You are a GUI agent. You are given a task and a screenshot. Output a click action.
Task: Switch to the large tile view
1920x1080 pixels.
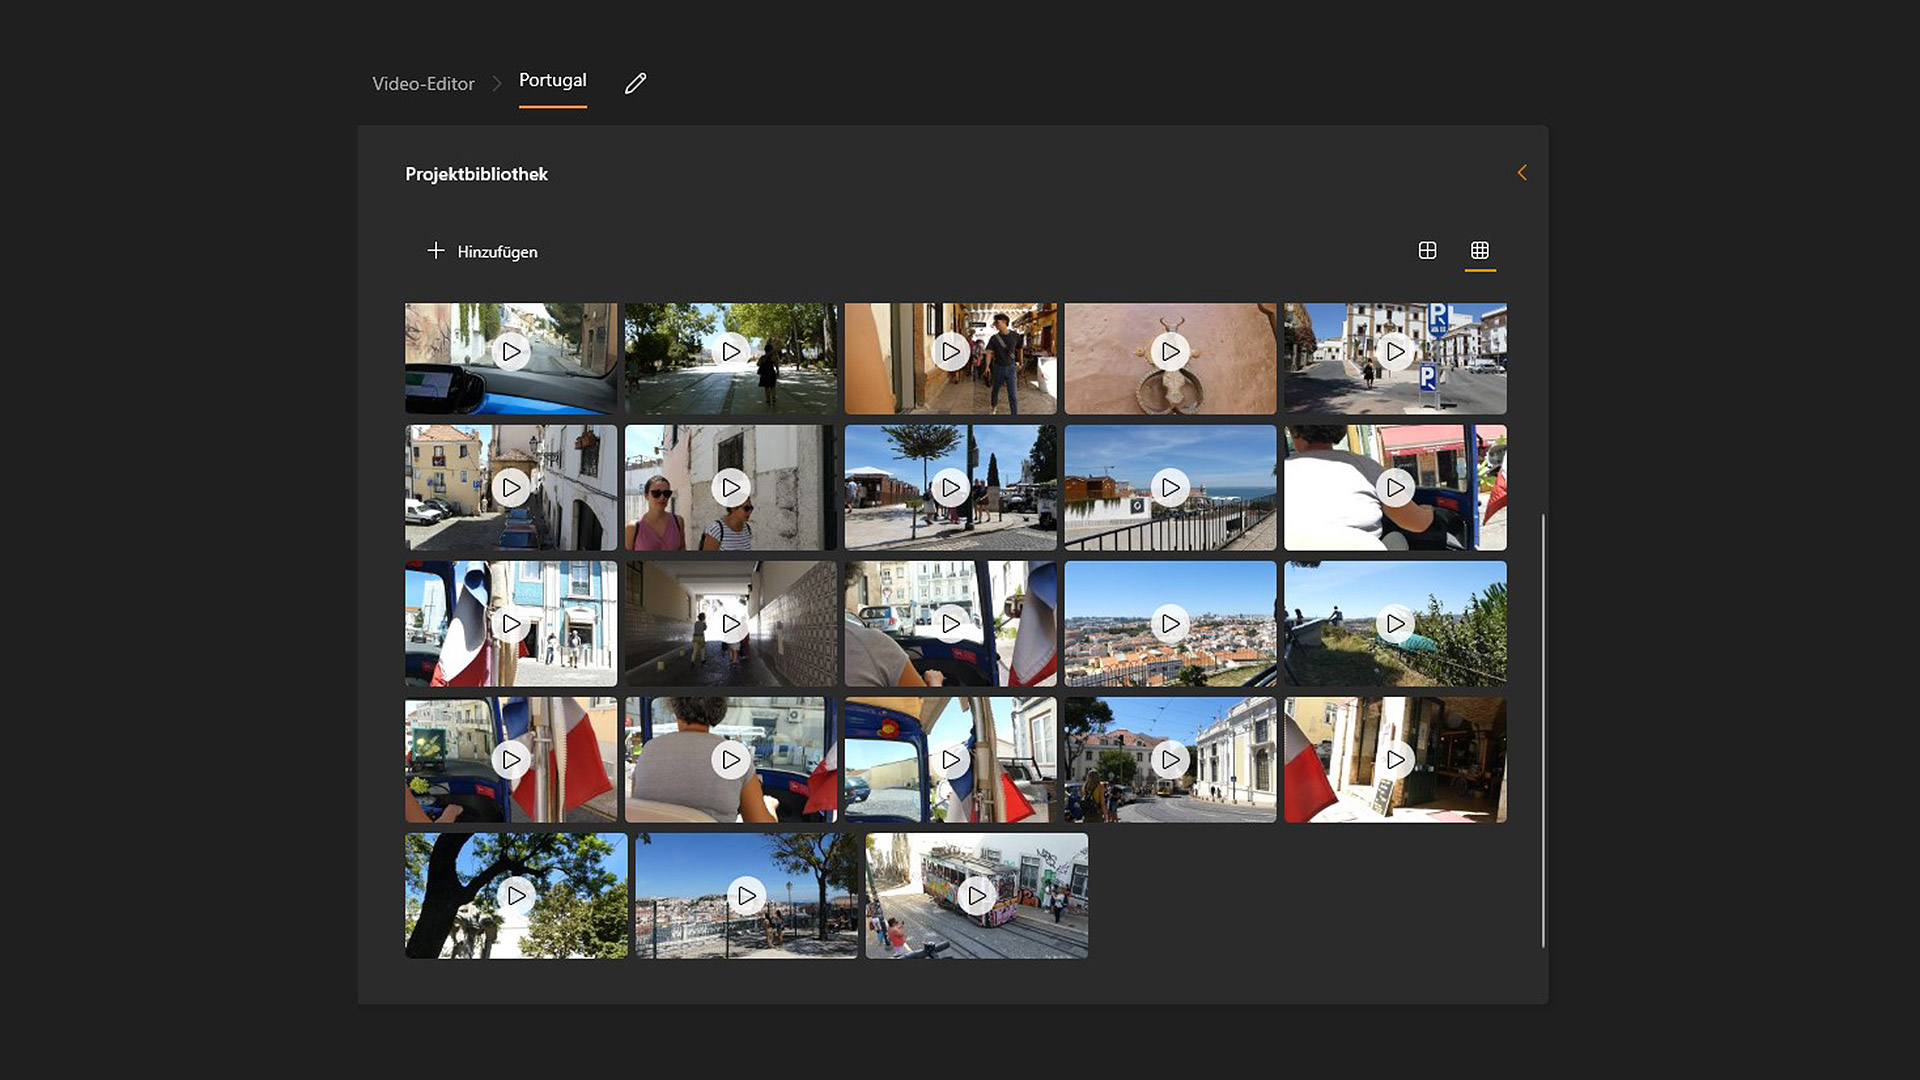(x=1427, y=251)
